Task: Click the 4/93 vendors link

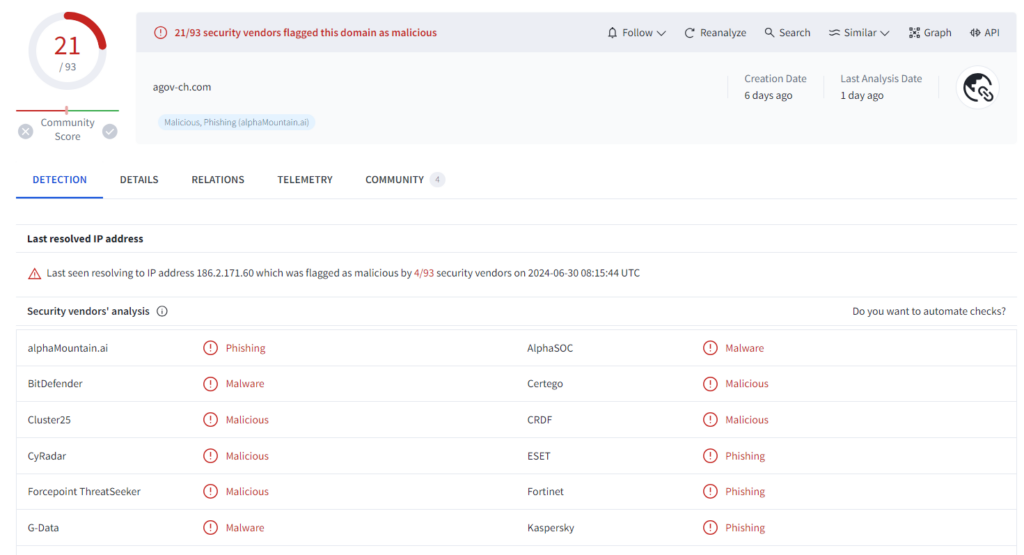Action: coord(424,273)
